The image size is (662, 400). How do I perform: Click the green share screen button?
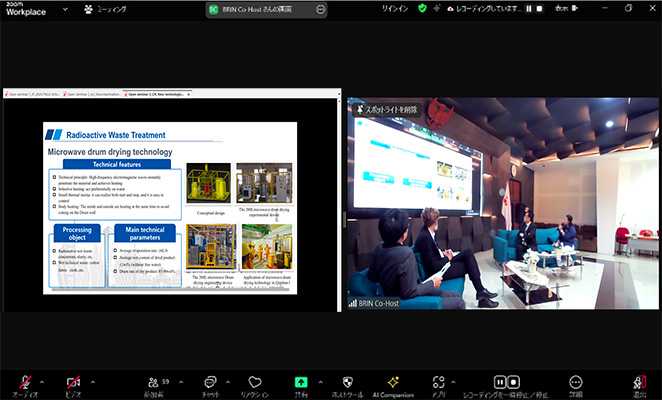[301, 382]
